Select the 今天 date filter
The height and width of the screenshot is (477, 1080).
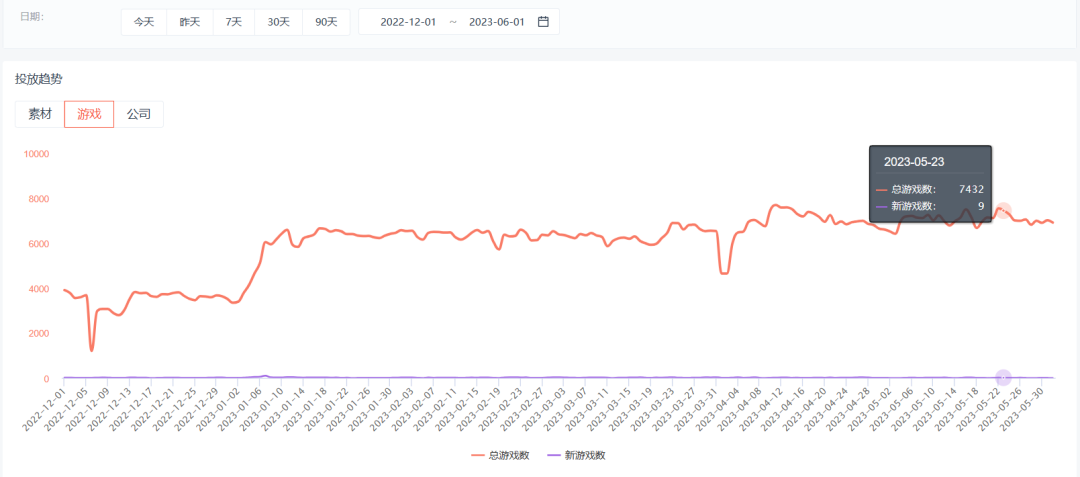144,21
